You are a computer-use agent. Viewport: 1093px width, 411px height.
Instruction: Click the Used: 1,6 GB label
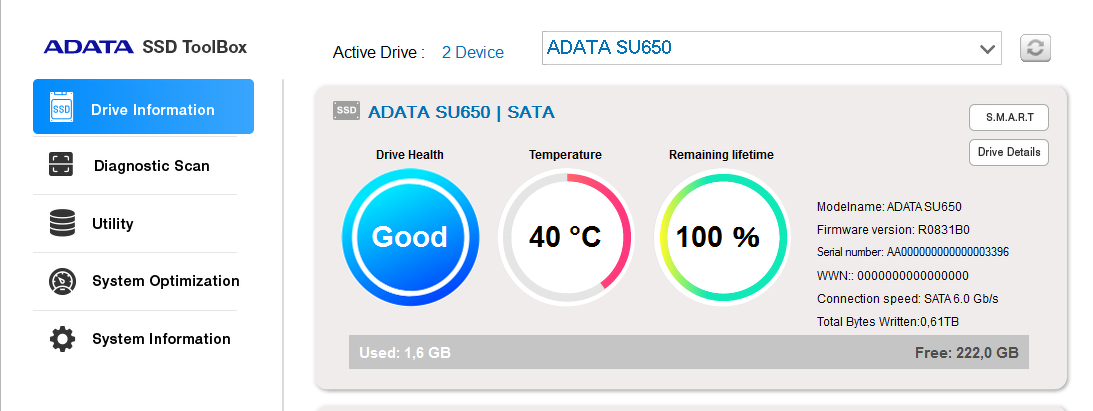pos(405,353)
